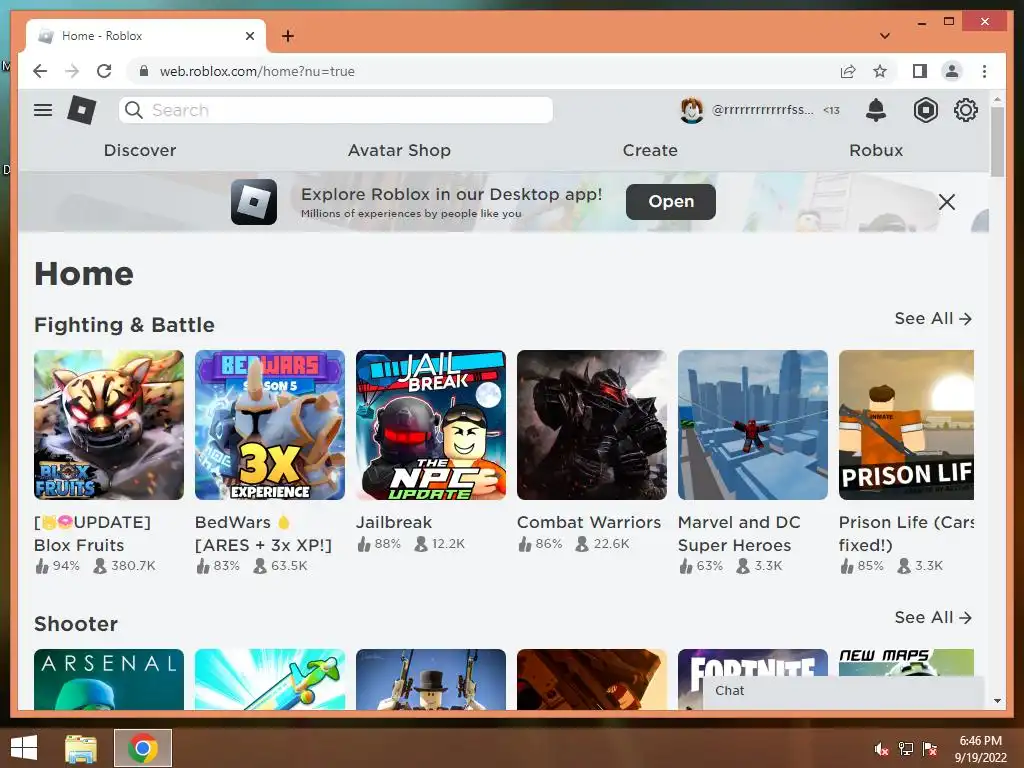See All Shooter games
Image resolution: width=1024 pixels, height=768 pixels.
tap(933, 618)
